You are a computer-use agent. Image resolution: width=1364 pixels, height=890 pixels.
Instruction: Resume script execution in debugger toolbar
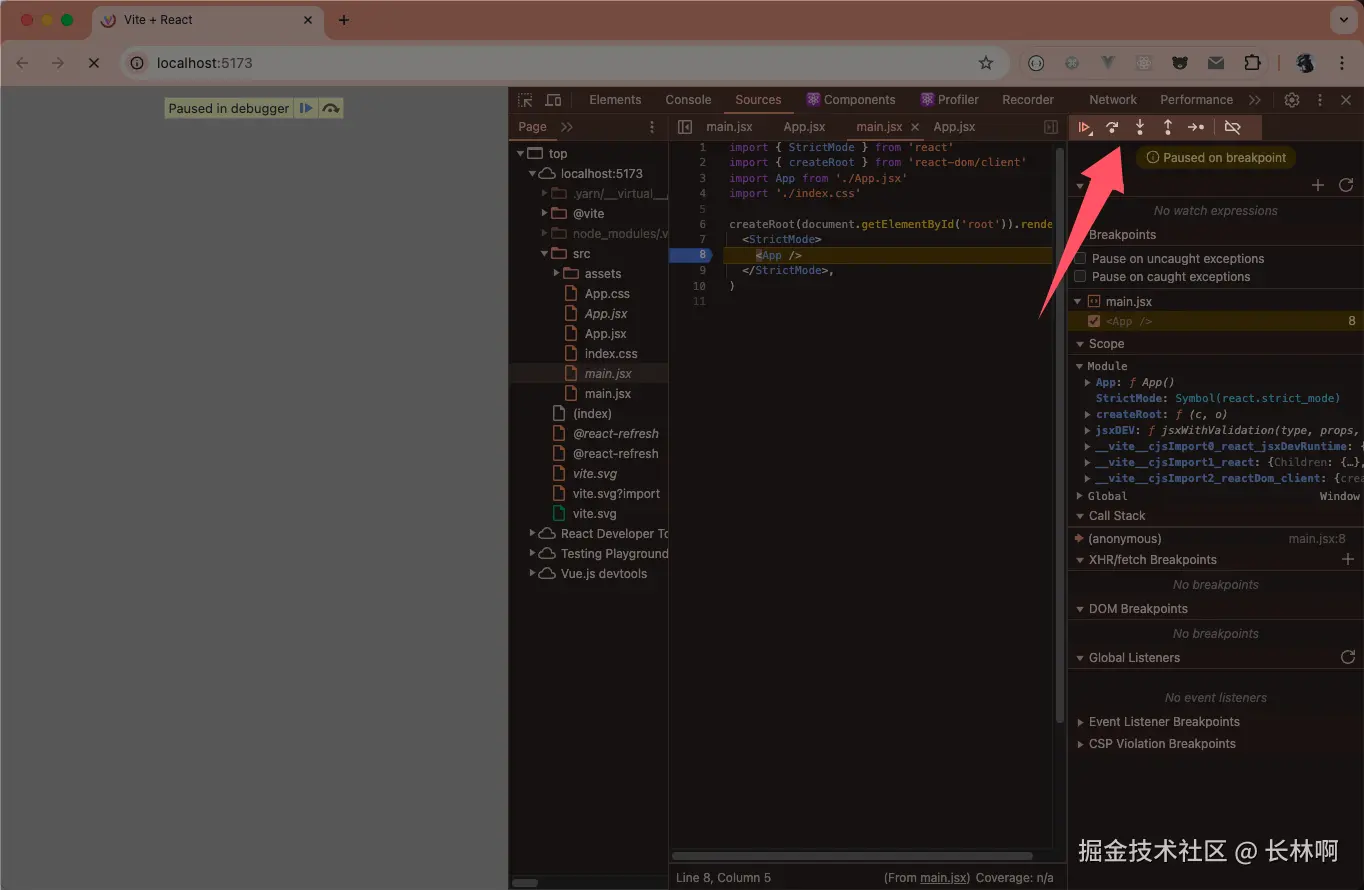click(x=1084, y=127)
